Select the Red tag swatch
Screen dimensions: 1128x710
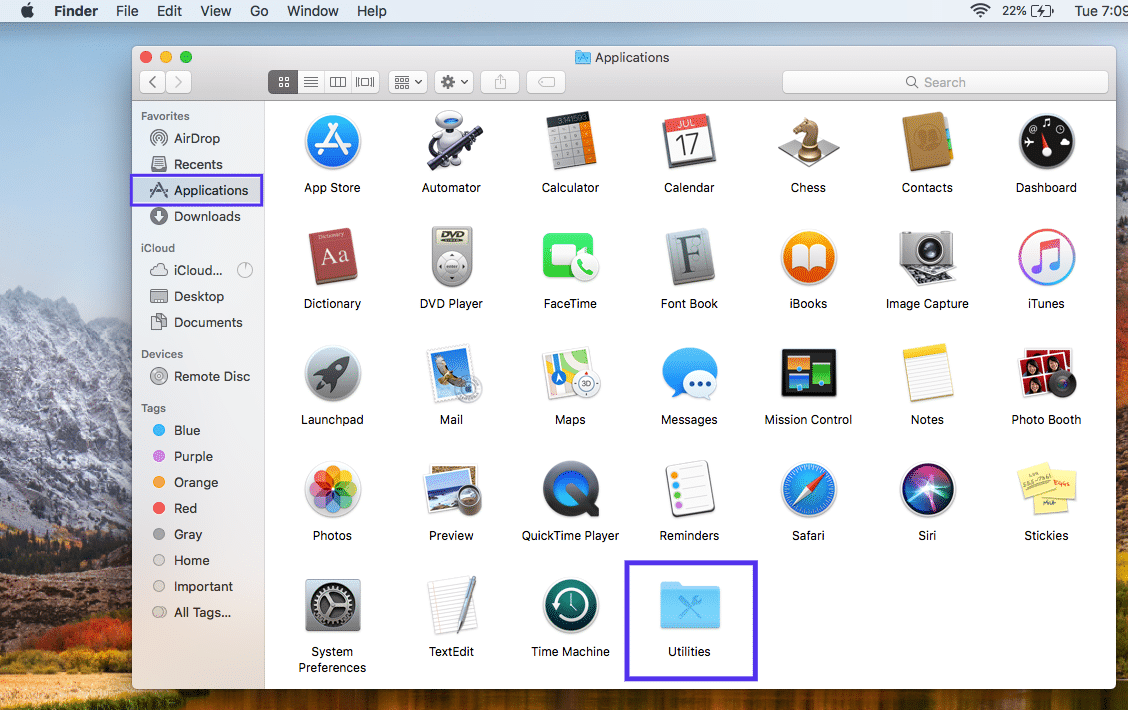click(160, 508)
